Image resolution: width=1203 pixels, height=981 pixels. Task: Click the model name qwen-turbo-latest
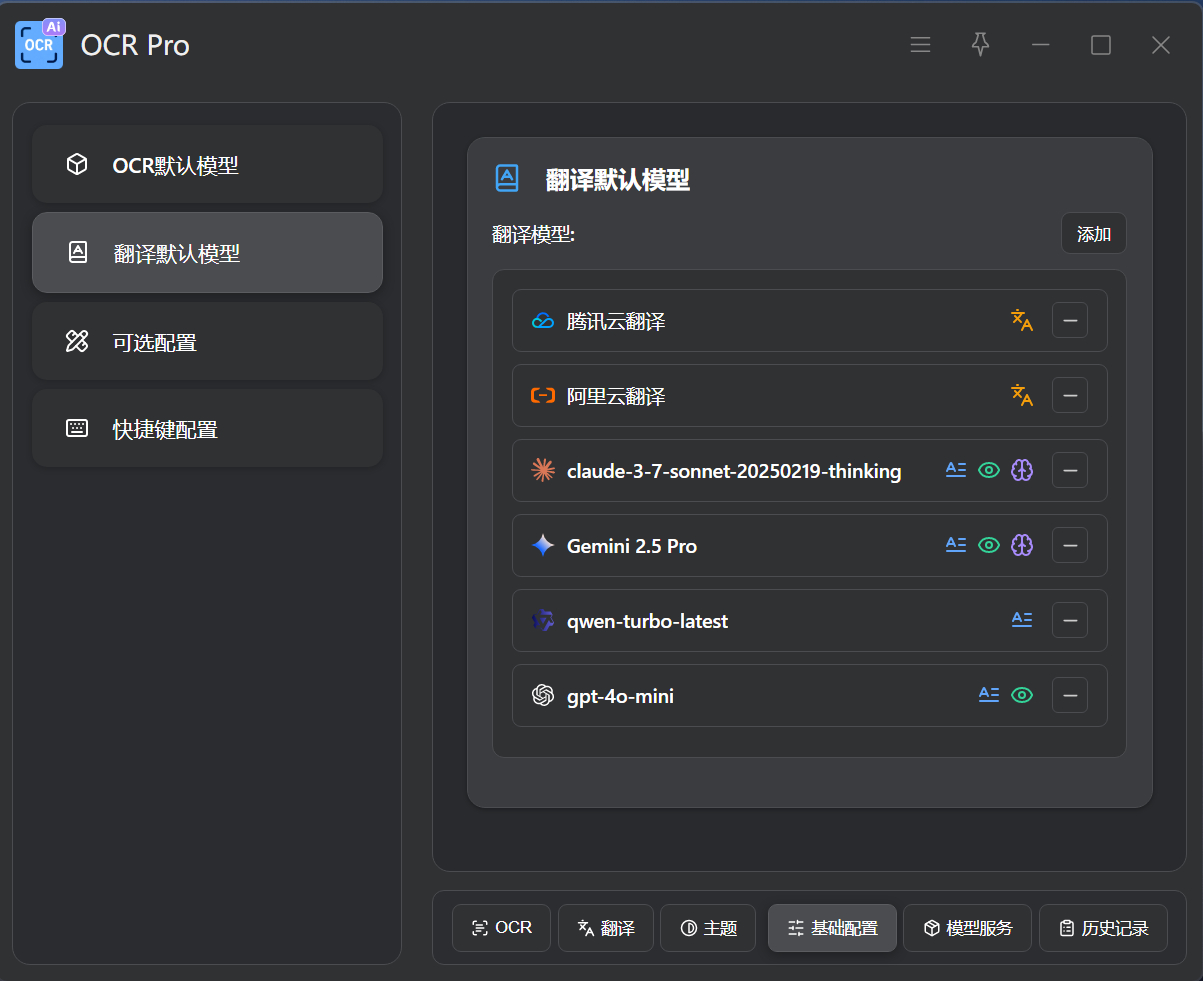point(647,621)
